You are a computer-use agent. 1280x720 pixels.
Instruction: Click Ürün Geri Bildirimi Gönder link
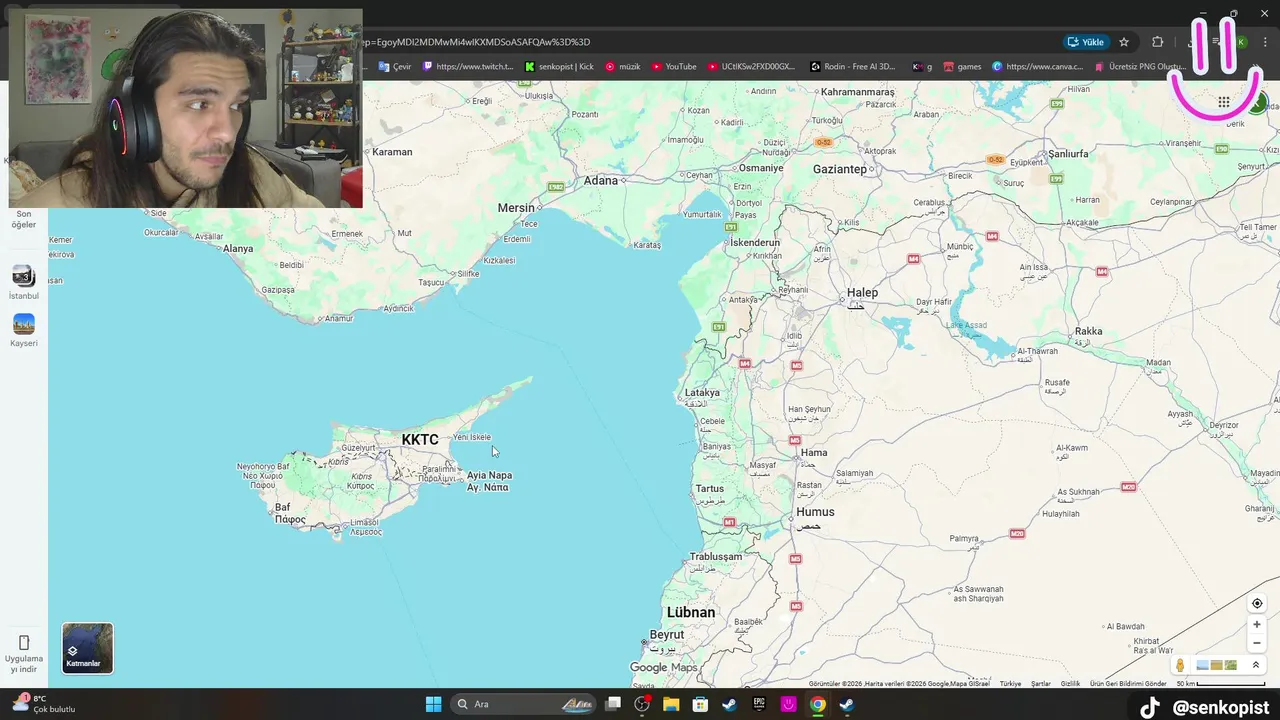pyautogui.click(x=1128, y=684)
